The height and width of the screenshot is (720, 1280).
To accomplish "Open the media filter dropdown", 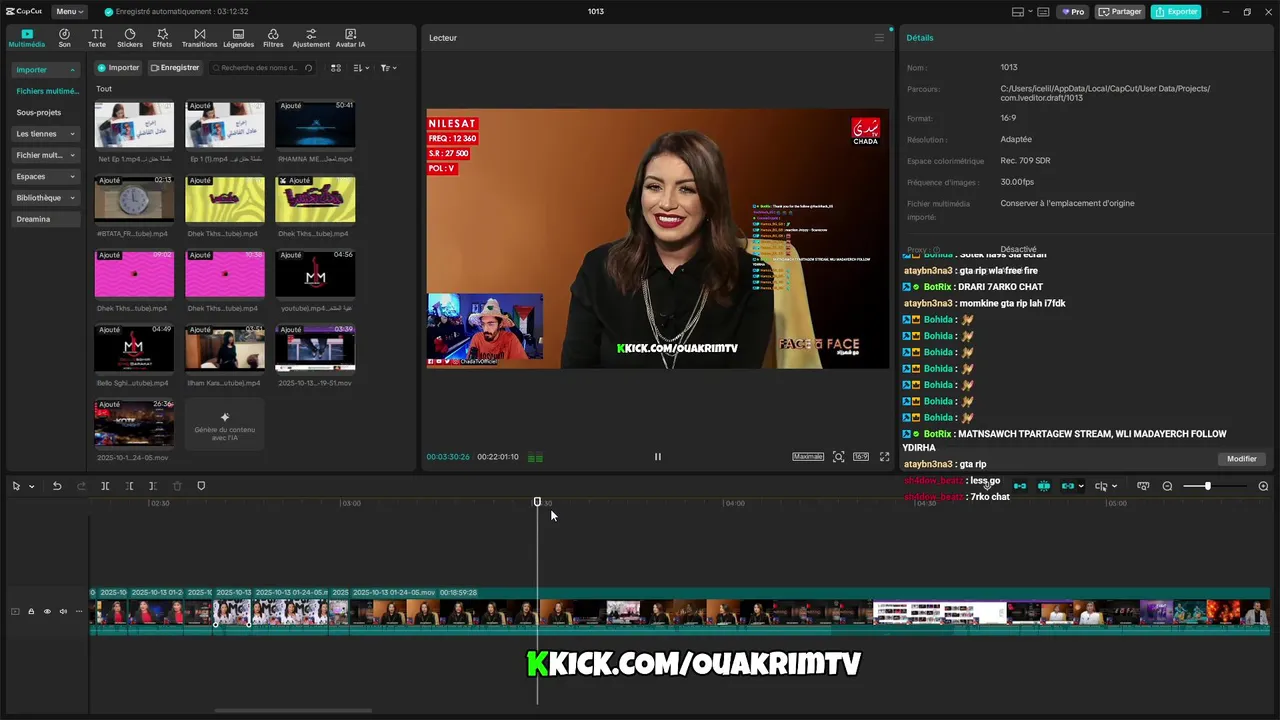I will point(388,68).
